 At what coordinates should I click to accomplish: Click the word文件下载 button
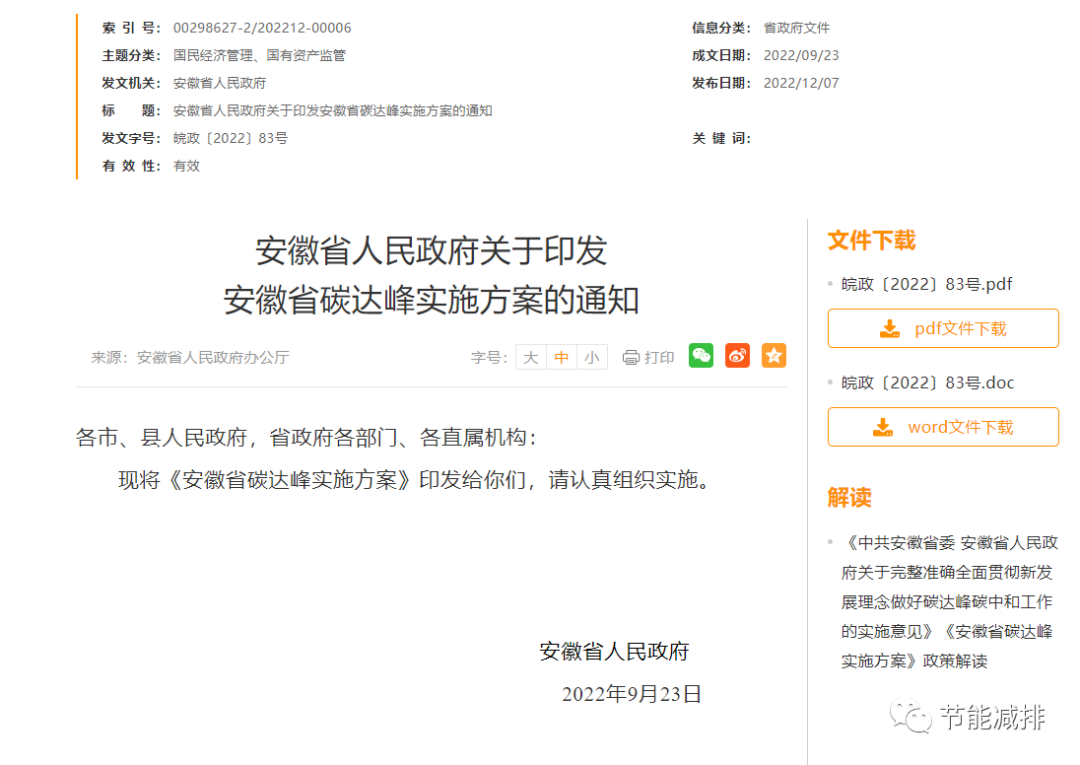(x=943, y=427)
